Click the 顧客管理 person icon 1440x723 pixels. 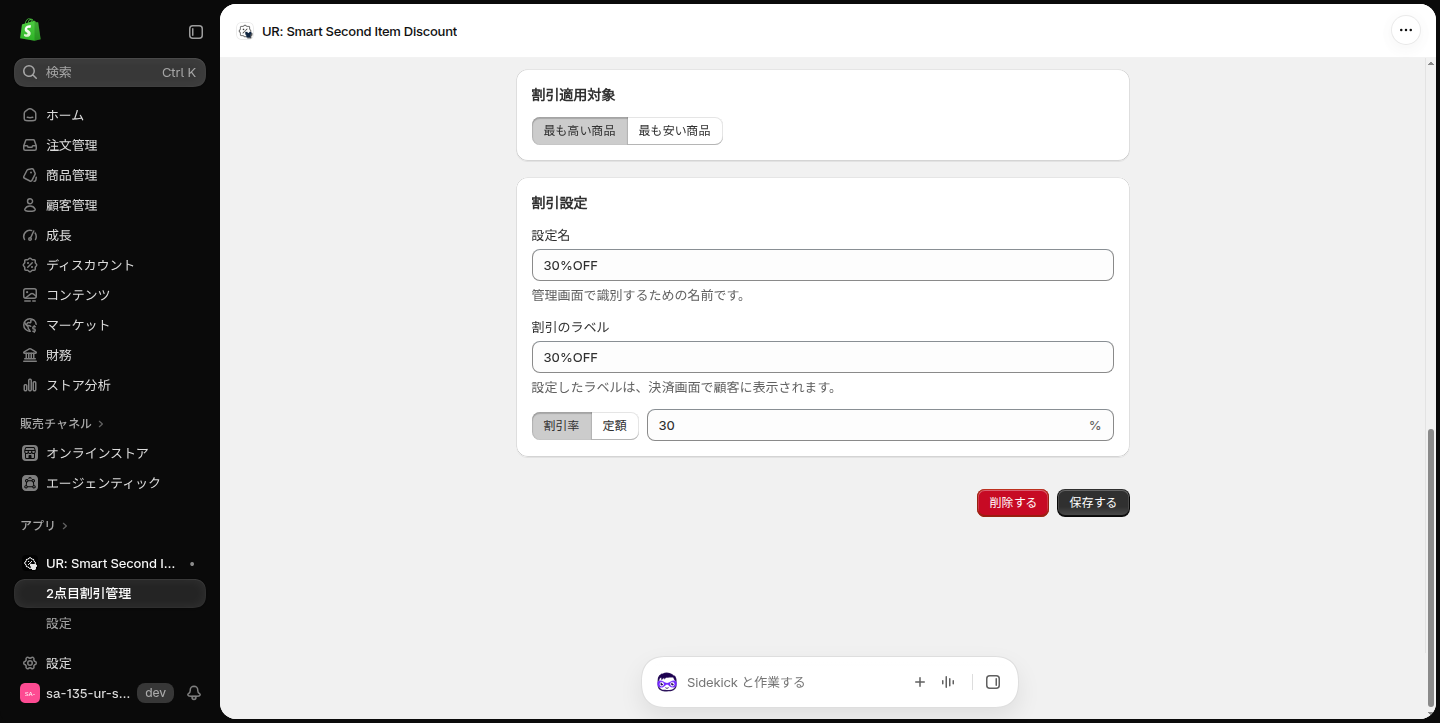click(x=30, y=205)
